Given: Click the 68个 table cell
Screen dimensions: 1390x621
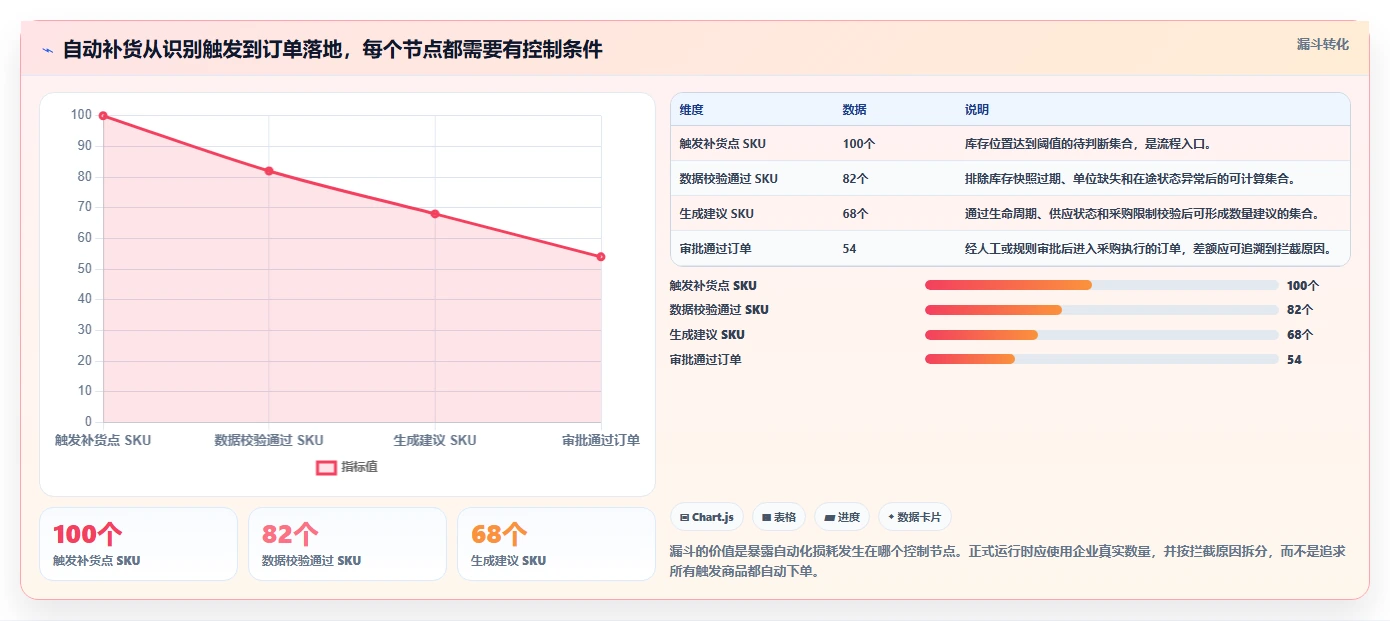Looking at the screenshot, I should coord(856,214).
